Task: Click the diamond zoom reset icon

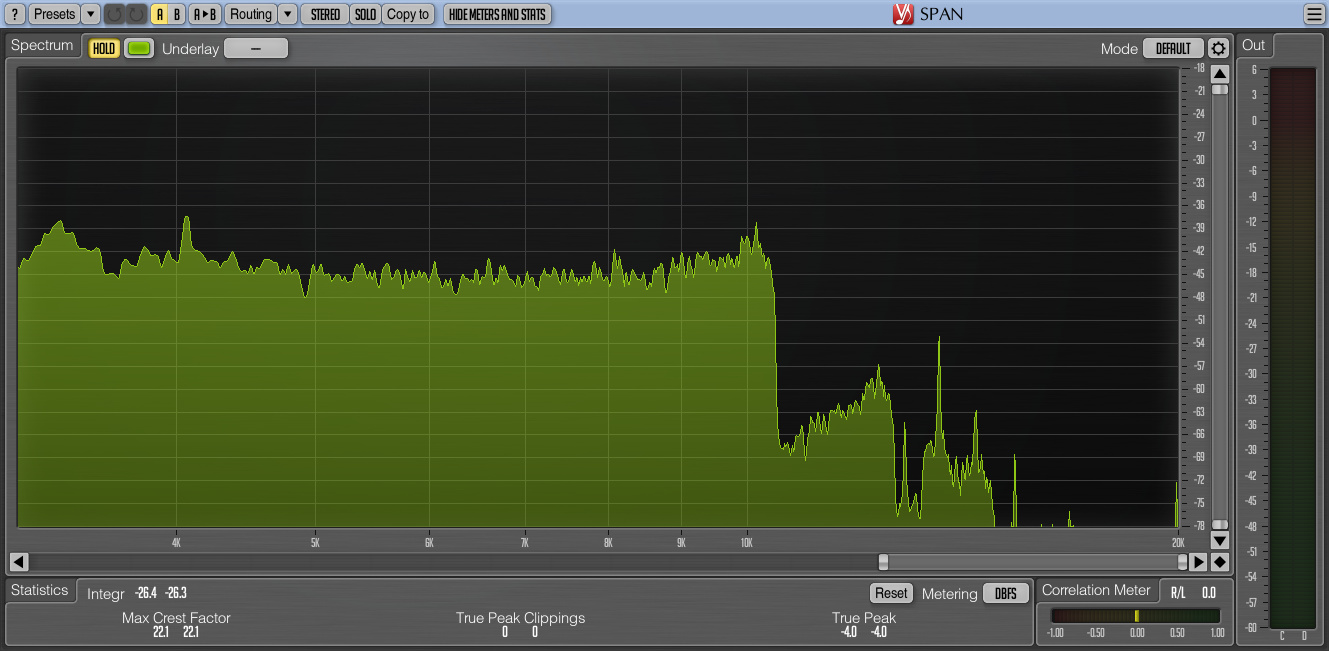Action: pos(1219,562)
